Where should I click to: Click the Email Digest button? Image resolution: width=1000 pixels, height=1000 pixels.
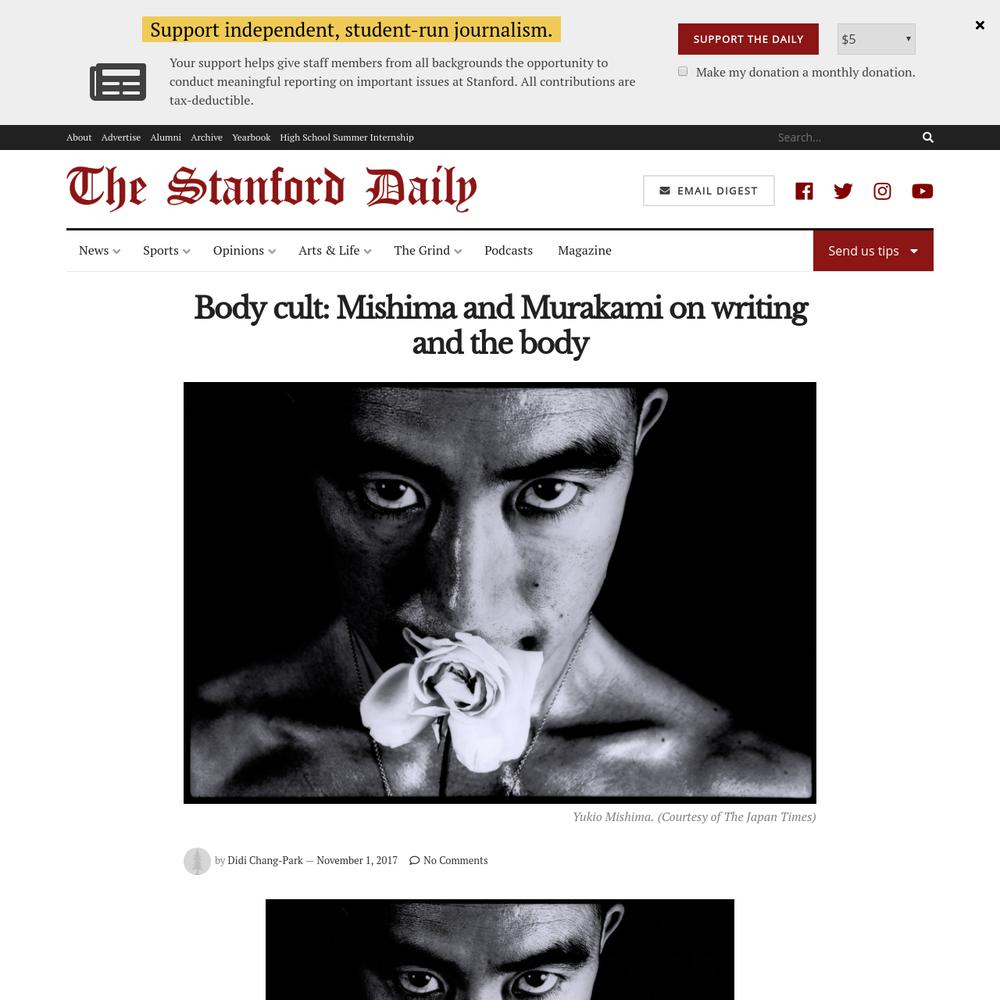709,191
